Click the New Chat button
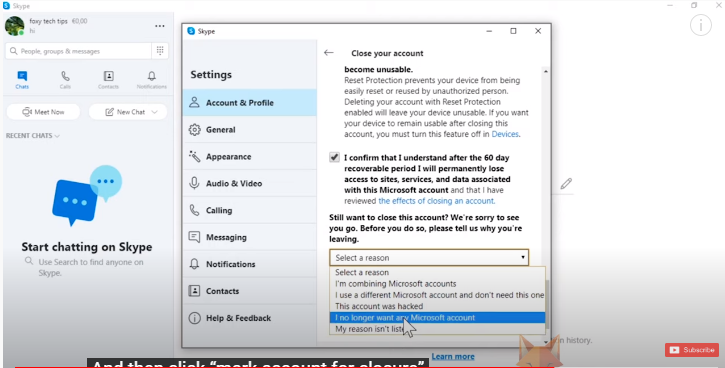 [x=128, y=112]
